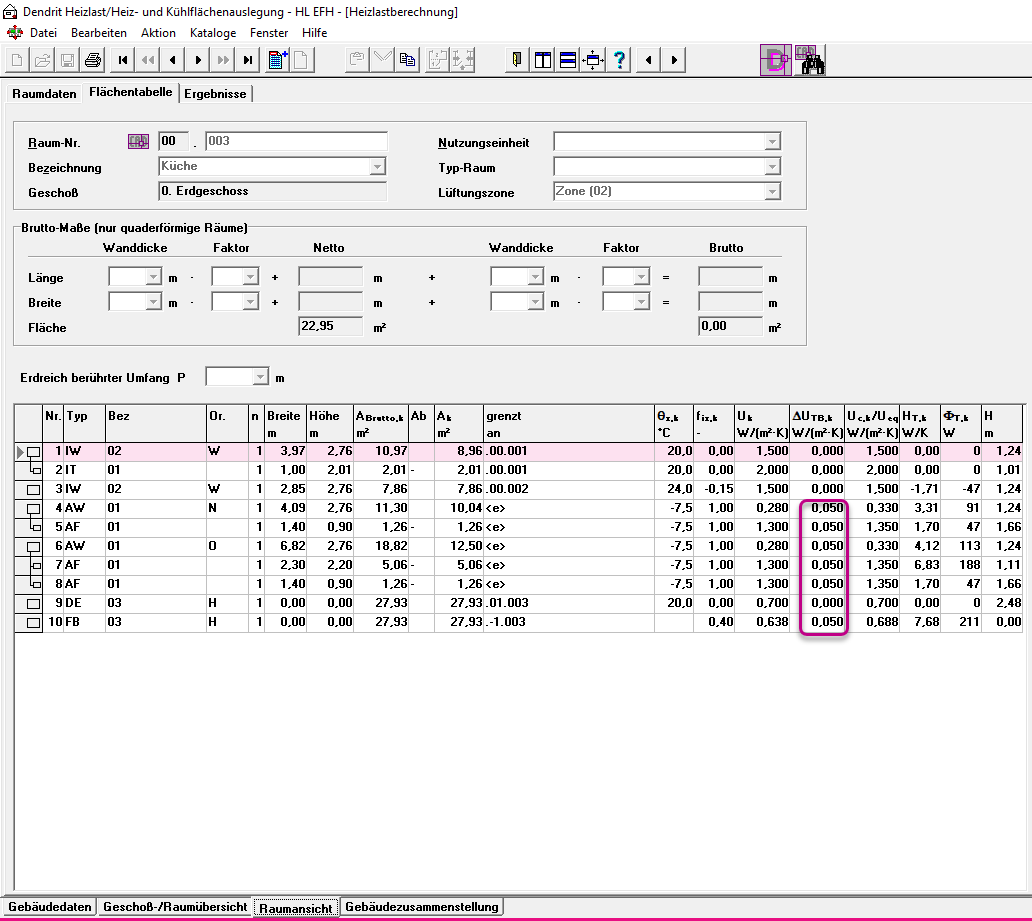Click the rewind double-arrow icon
The width and height of the screenshot is (1032, 921).
(147, 61)
